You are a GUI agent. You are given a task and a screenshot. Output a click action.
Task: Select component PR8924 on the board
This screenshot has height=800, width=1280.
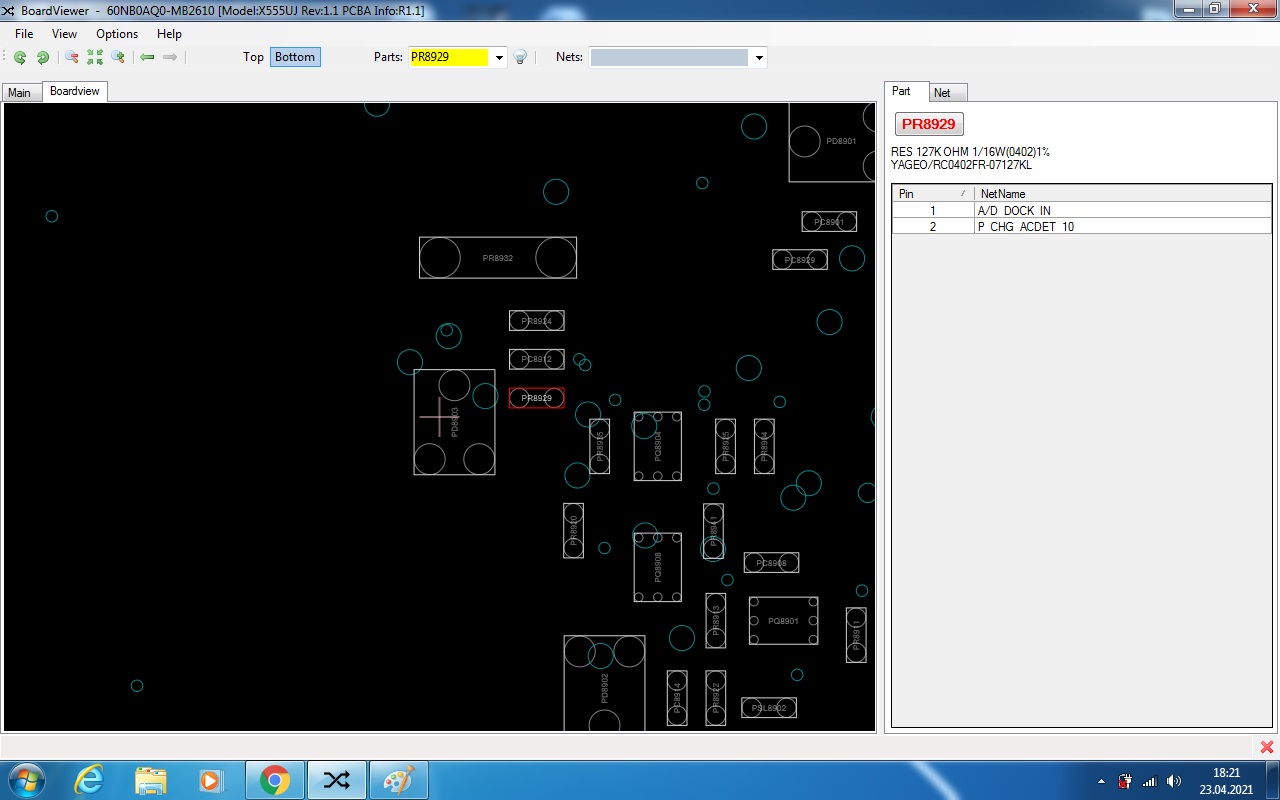pos(537,321)
